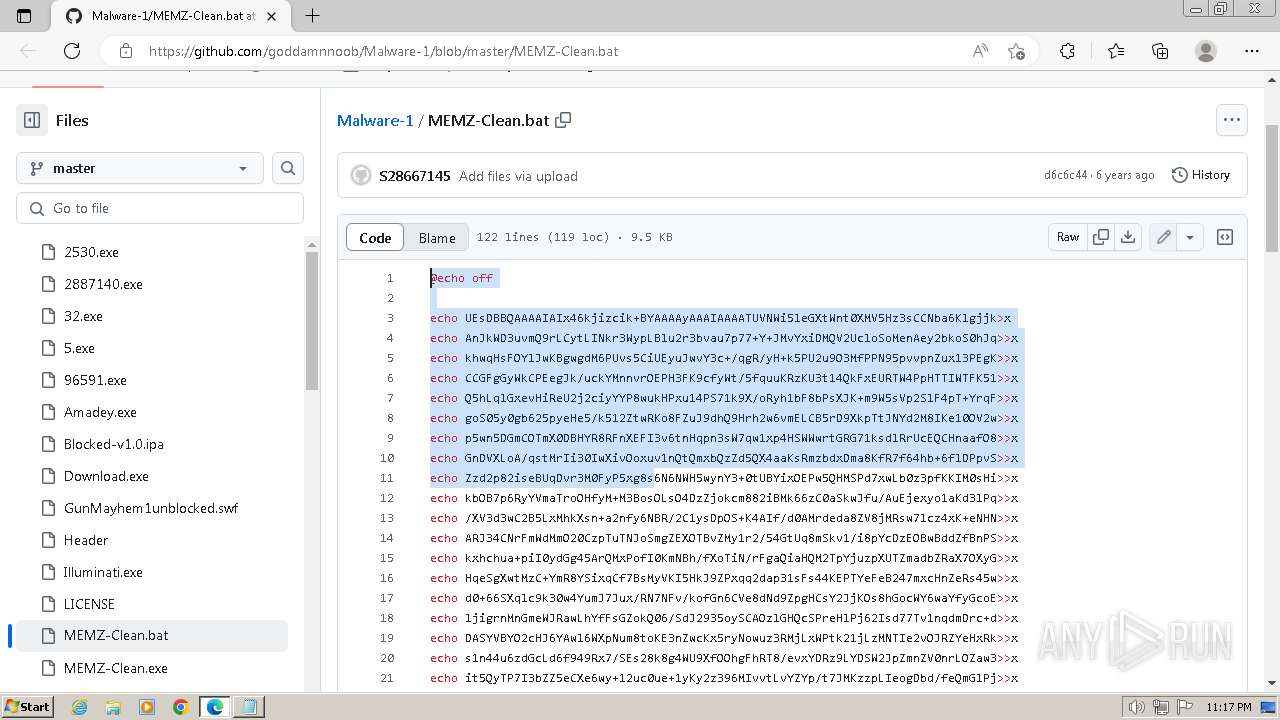View site information lock icon
Viewport: 1280px width, 720px height.
pyautogui.click(x=125, y=51)
